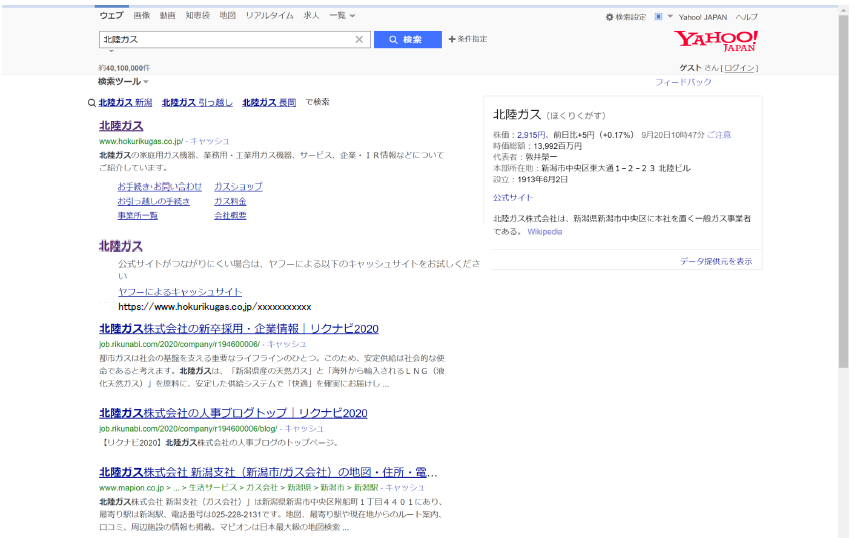Image resolution: width=855 pixels, height=538 pixels.
Task: Open the 検索ツール dropdown
Action: (x=123, y=82)
